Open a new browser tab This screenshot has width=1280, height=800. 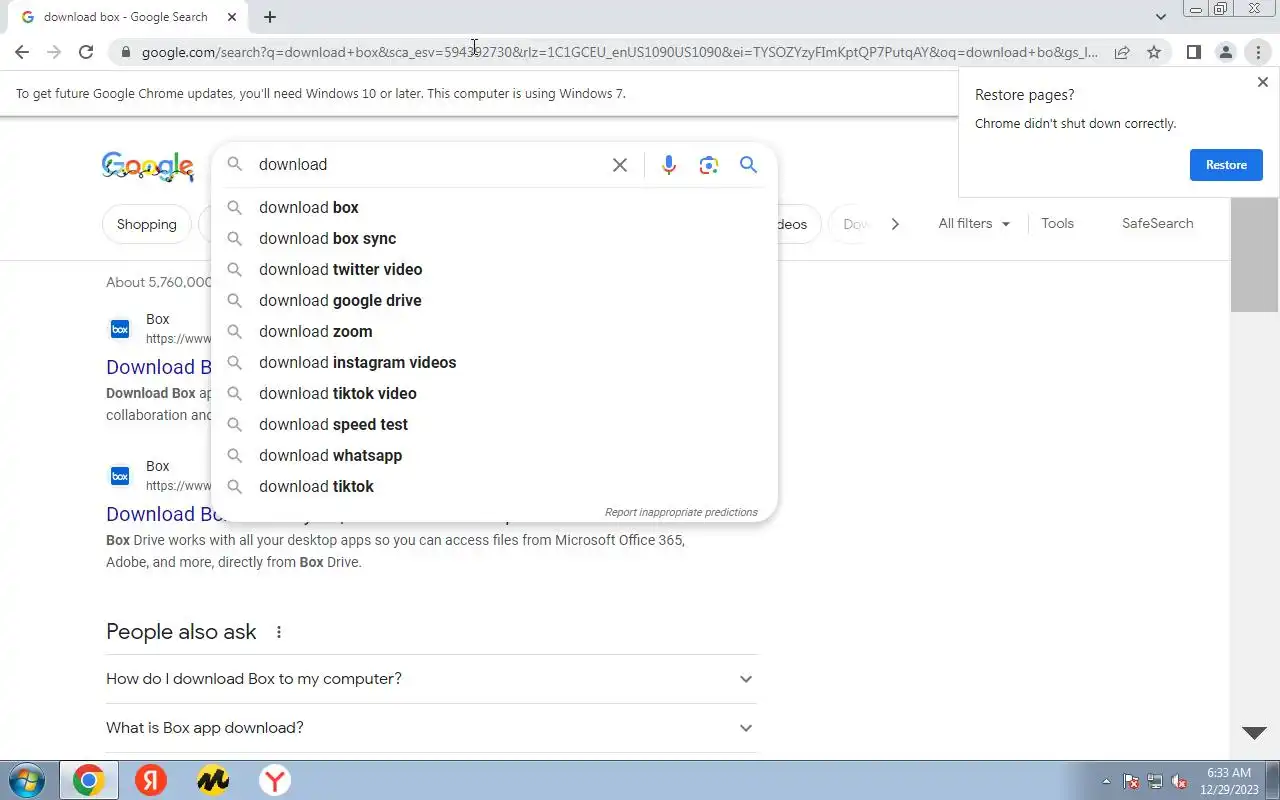point(270,17)
